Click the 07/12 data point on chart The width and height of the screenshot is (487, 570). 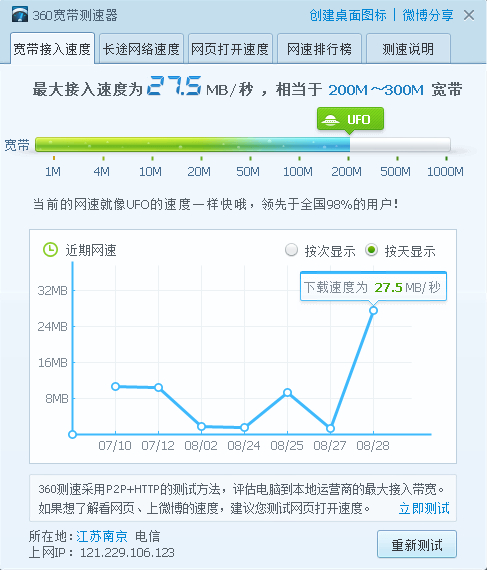coord(158,388)
